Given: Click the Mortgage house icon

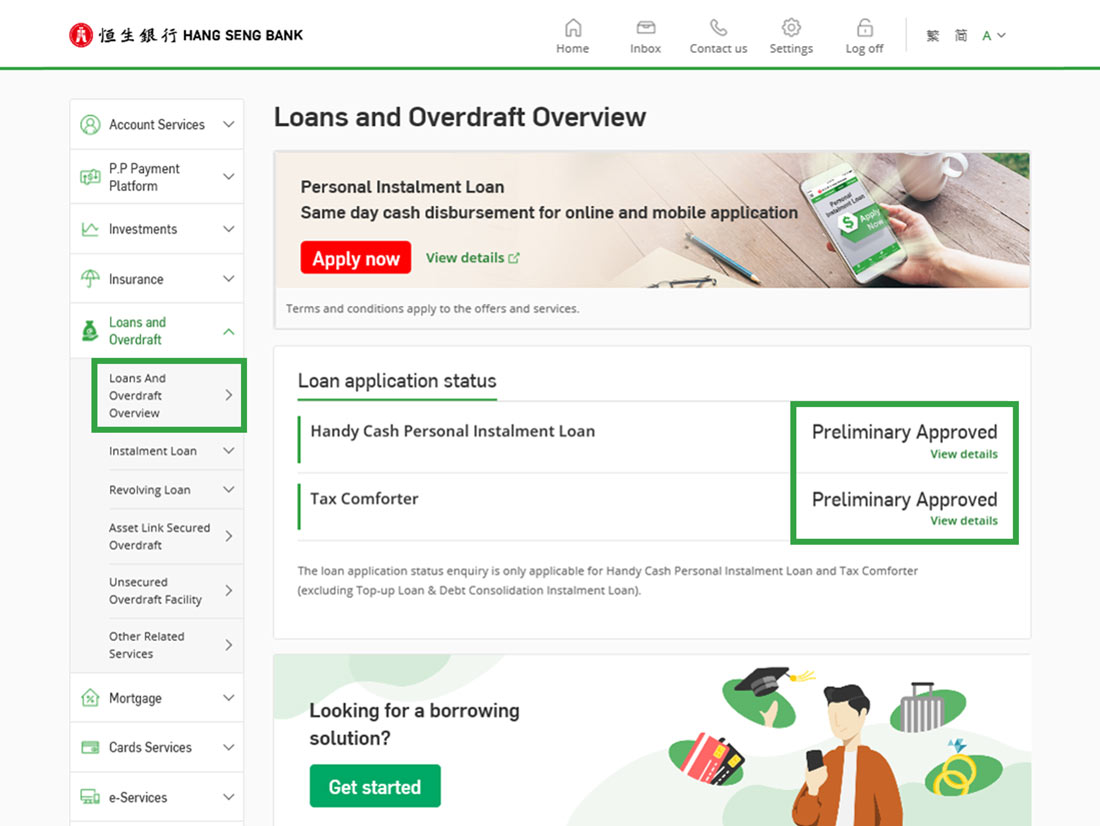Looking at the screenshot, I should (90, 698).
